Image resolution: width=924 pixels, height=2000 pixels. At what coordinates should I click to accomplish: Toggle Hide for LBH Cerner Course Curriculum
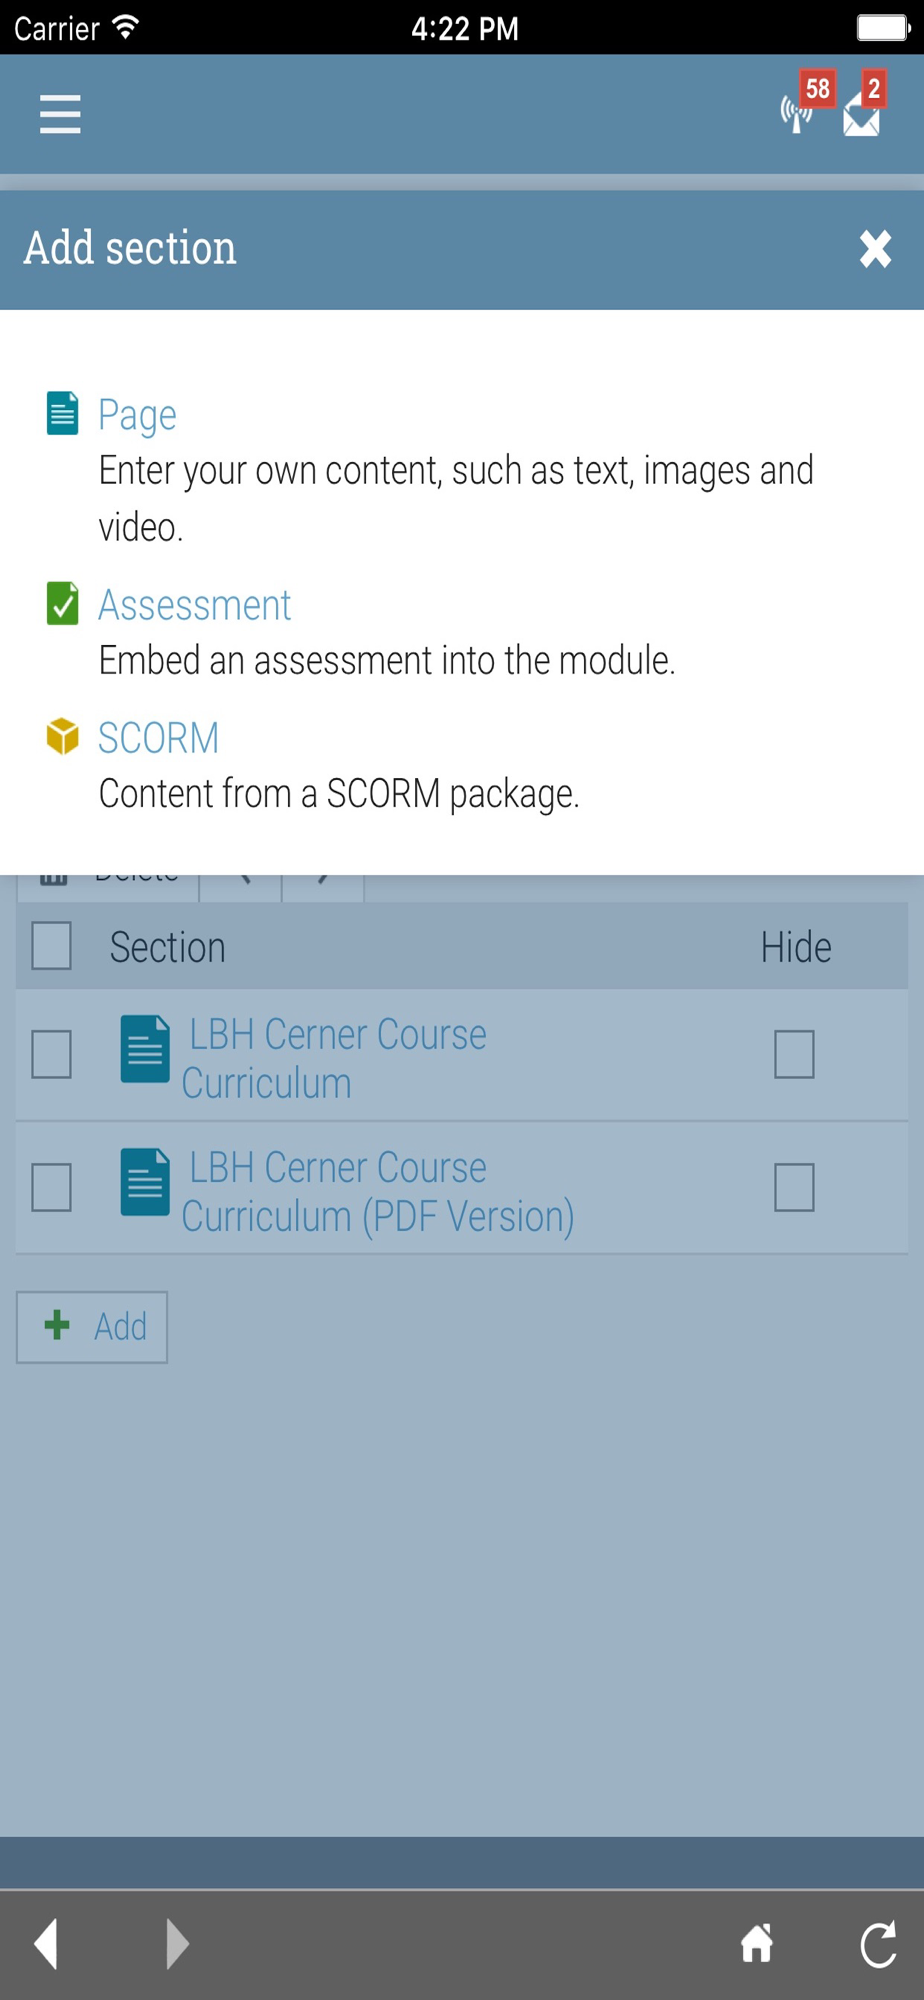(x=794, y=1054)
